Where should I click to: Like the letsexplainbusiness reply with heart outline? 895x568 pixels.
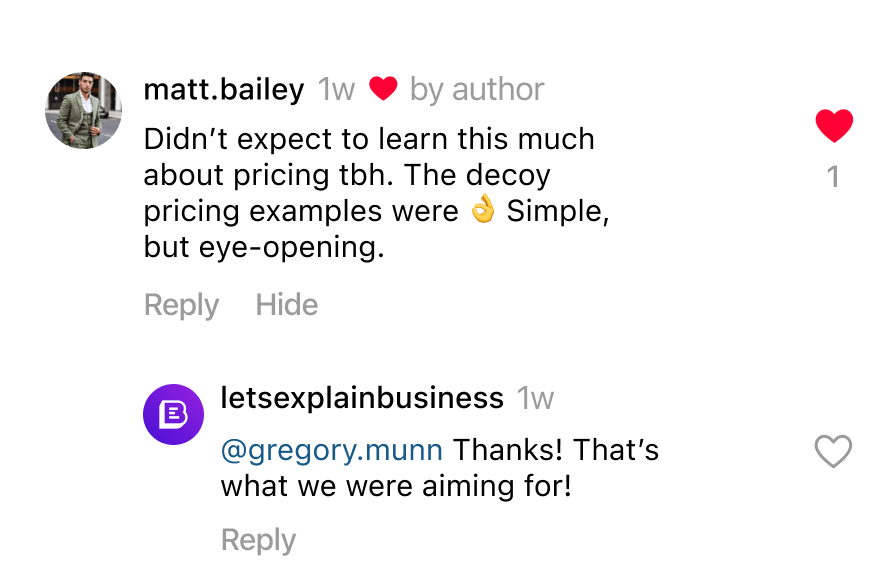[x=833, y=452]
